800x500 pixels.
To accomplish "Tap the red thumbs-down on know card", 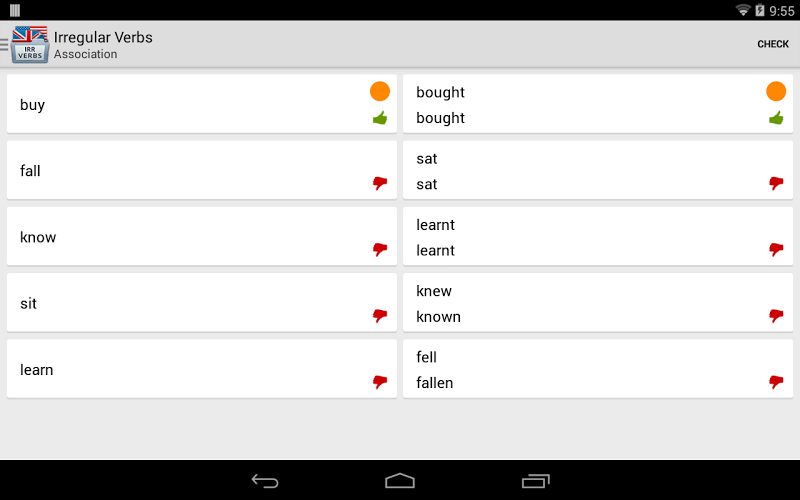I will point(380,250).
